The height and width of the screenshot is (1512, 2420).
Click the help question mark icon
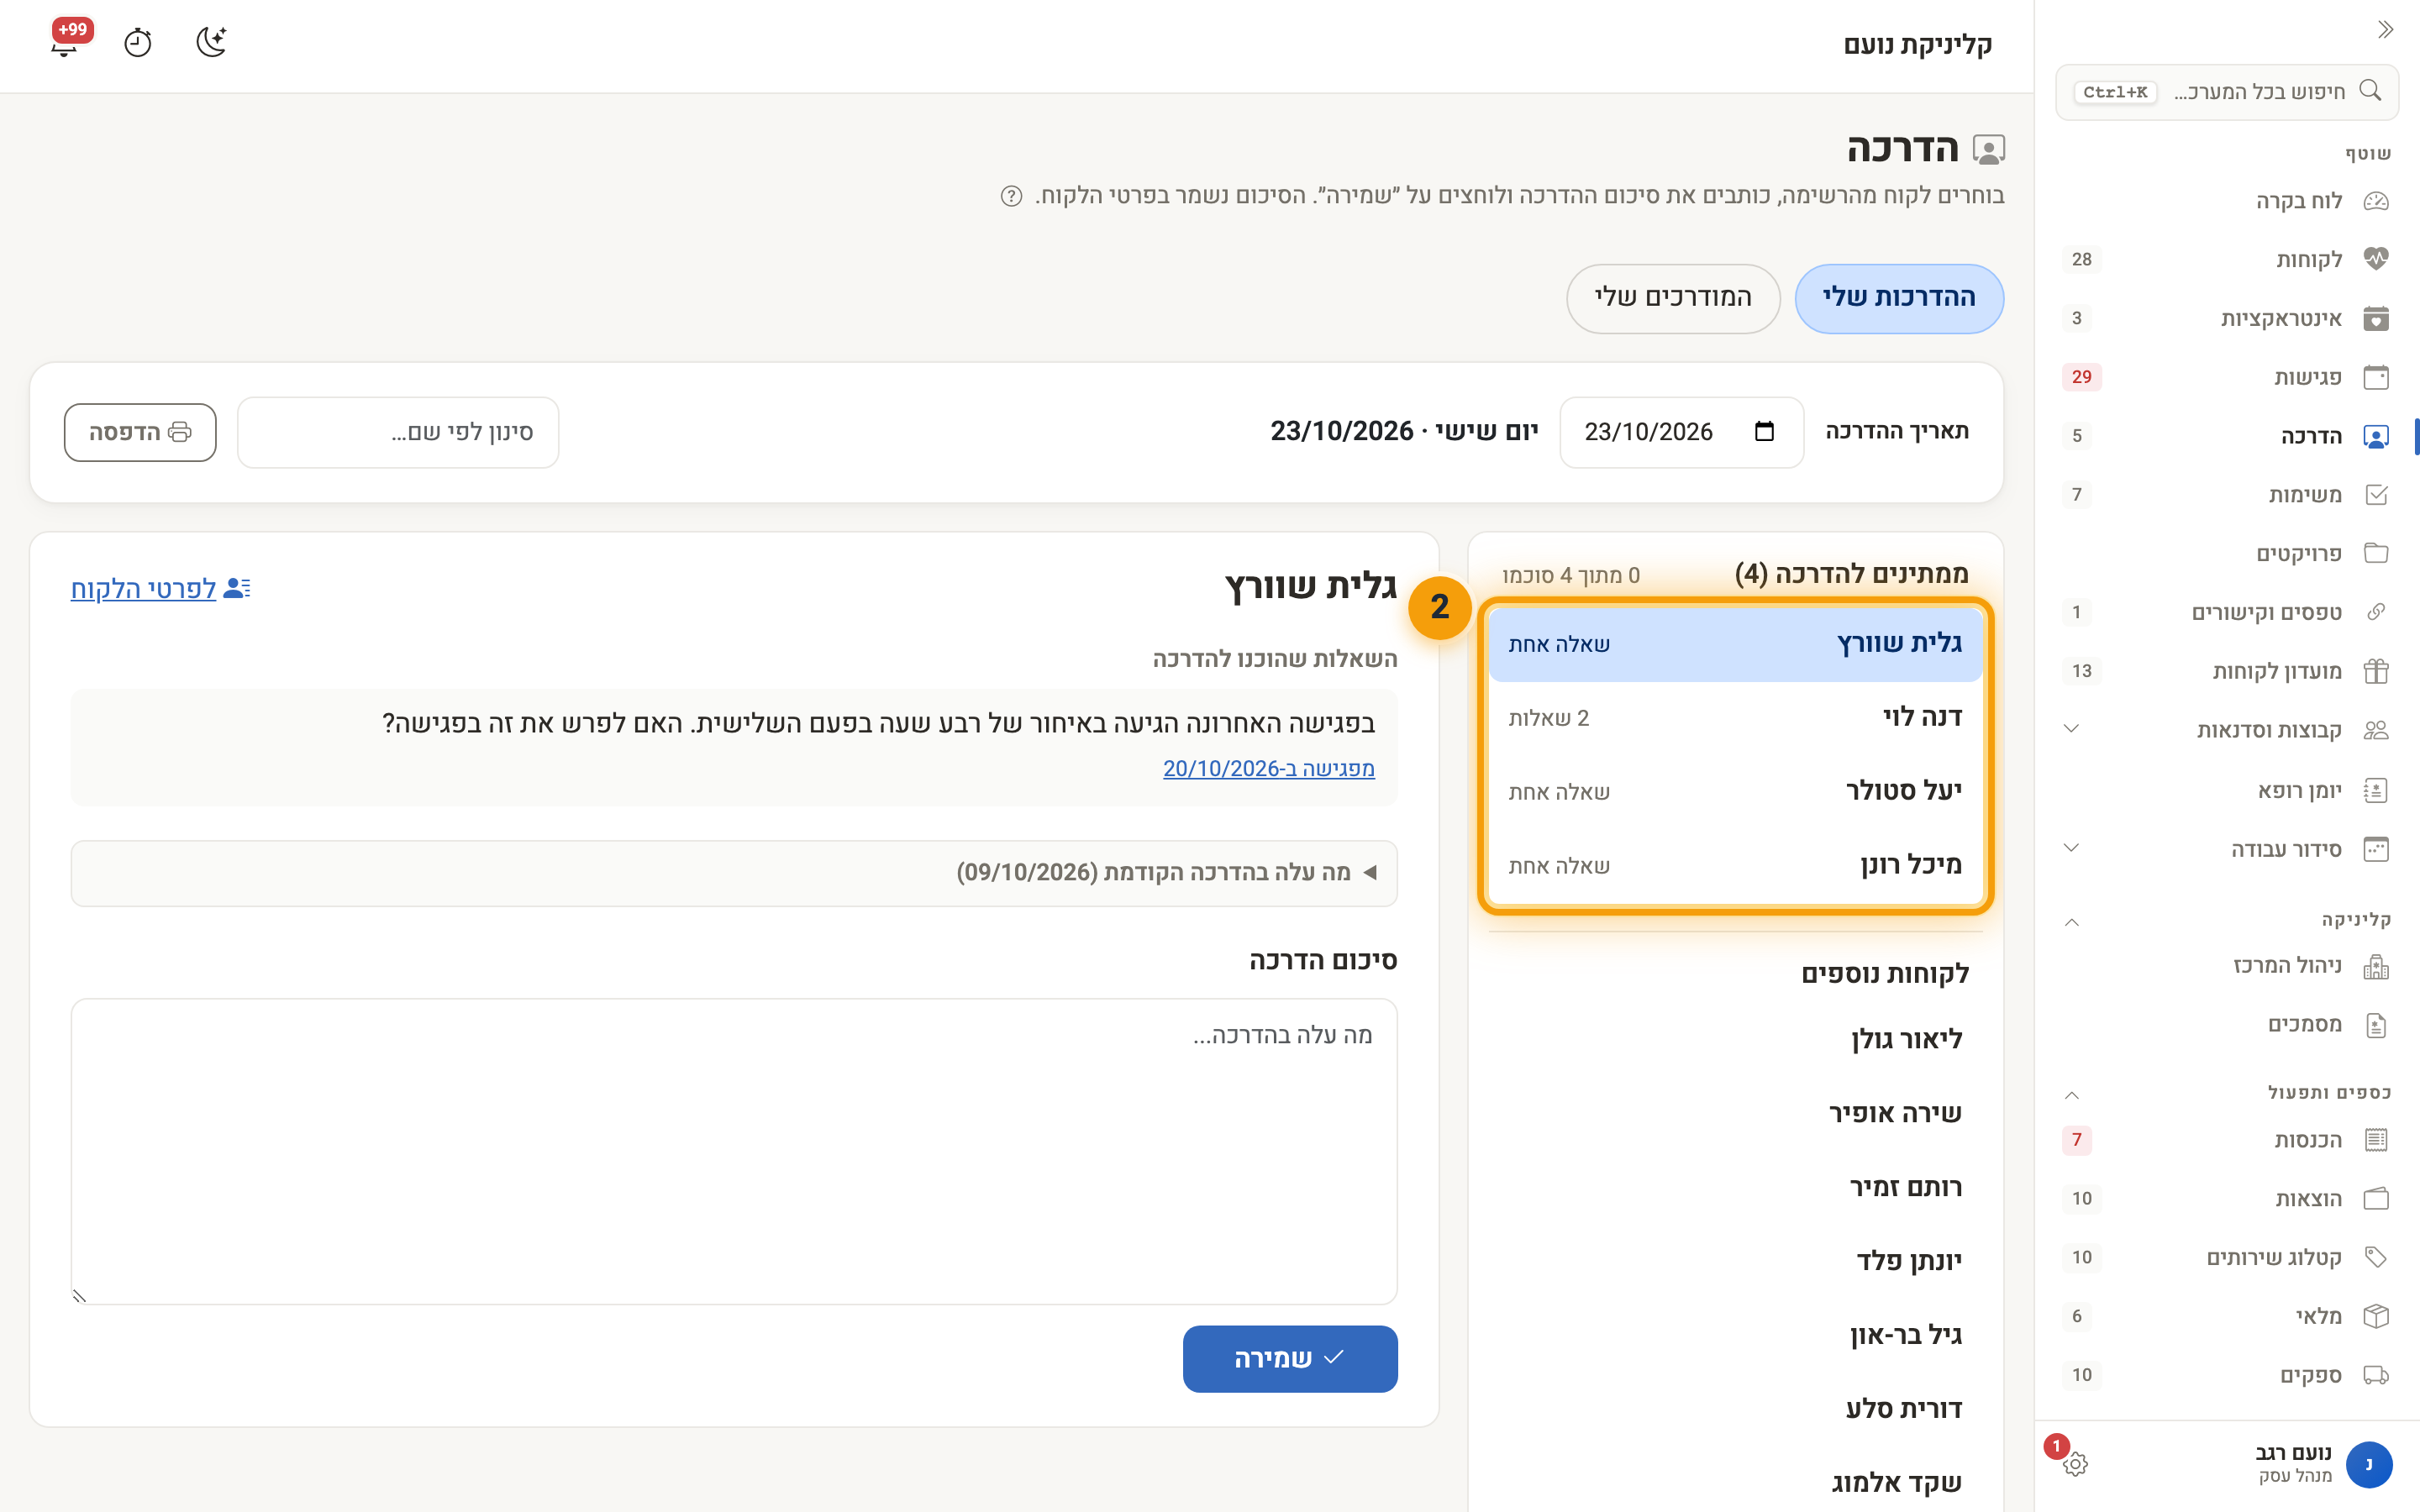pyautogui.click(x=1011, y=196)
